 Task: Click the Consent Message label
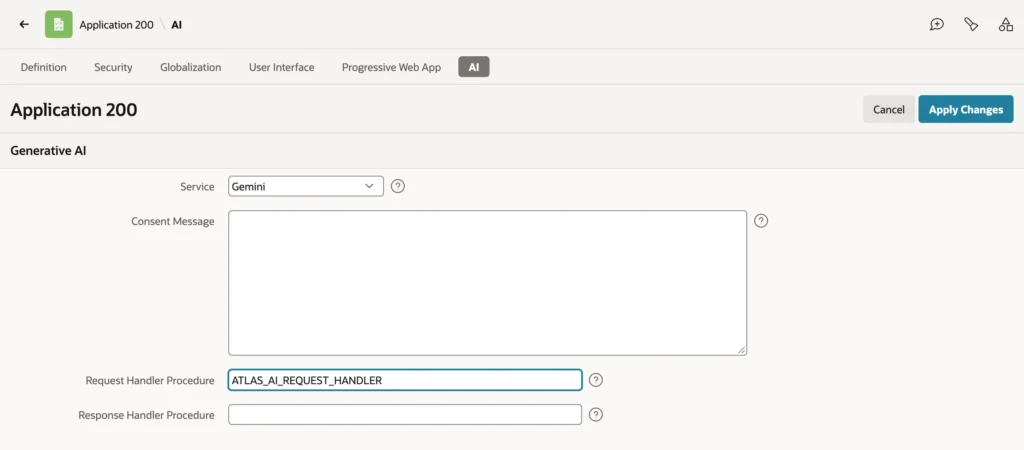[173, 221]
